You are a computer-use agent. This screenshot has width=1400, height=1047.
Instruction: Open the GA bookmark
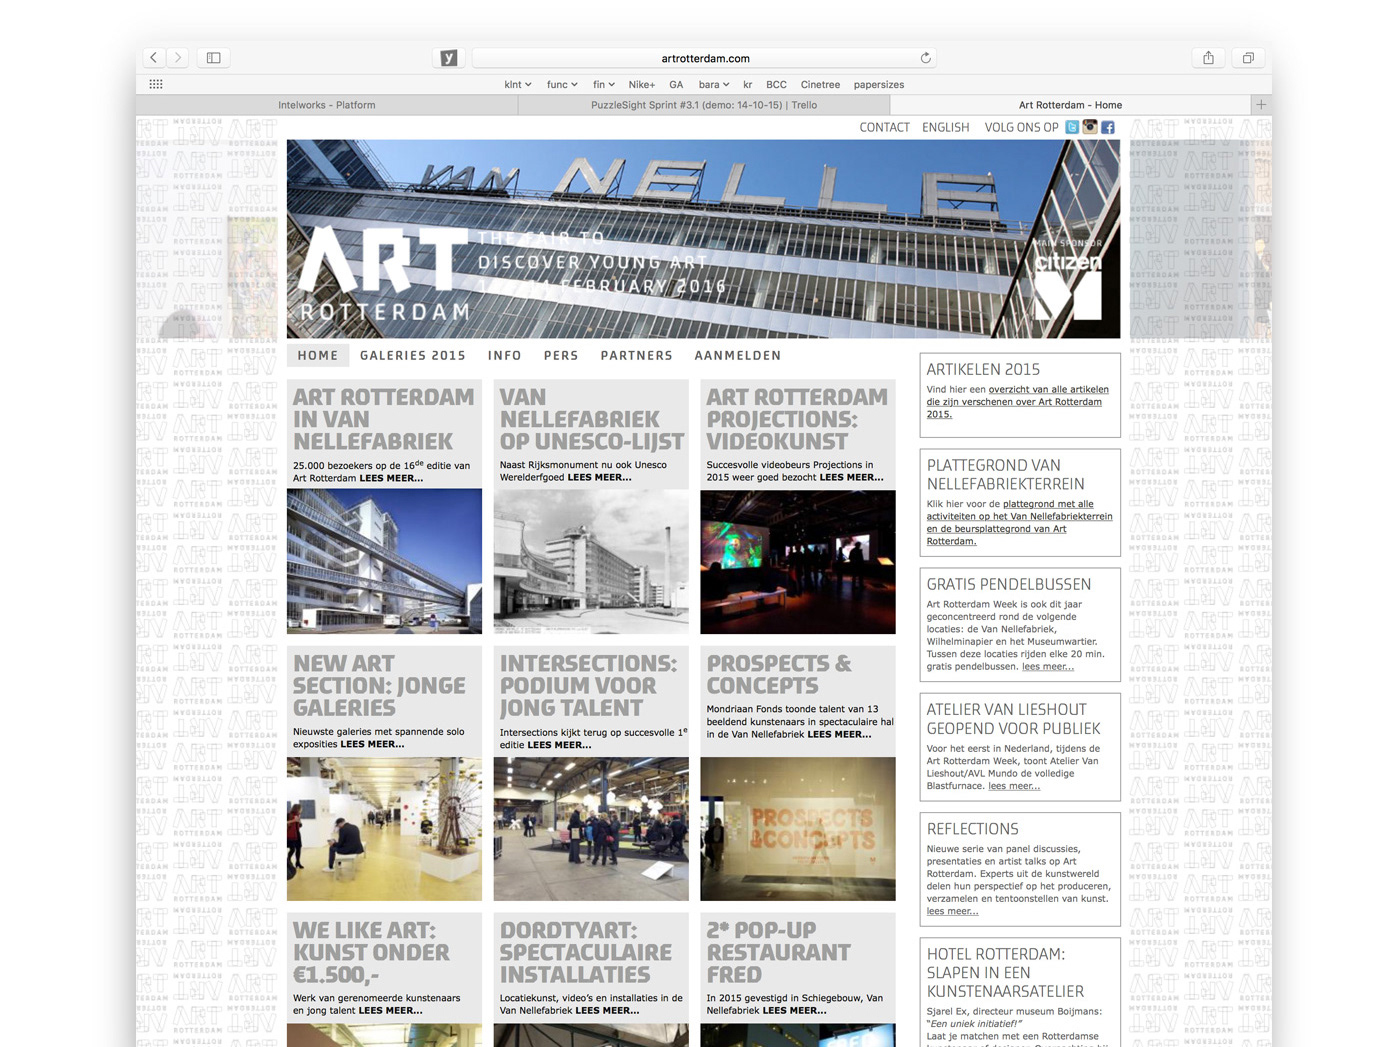tap(676, 85)
